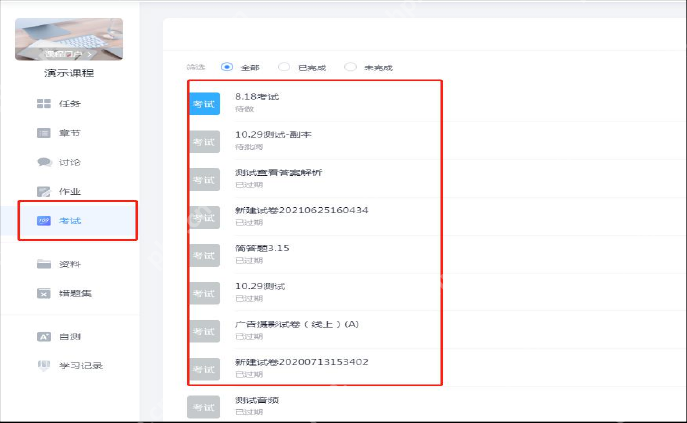Click the 自测 self-test icon
The height and width of the screenshot is (423, 687).
point(44,337)
